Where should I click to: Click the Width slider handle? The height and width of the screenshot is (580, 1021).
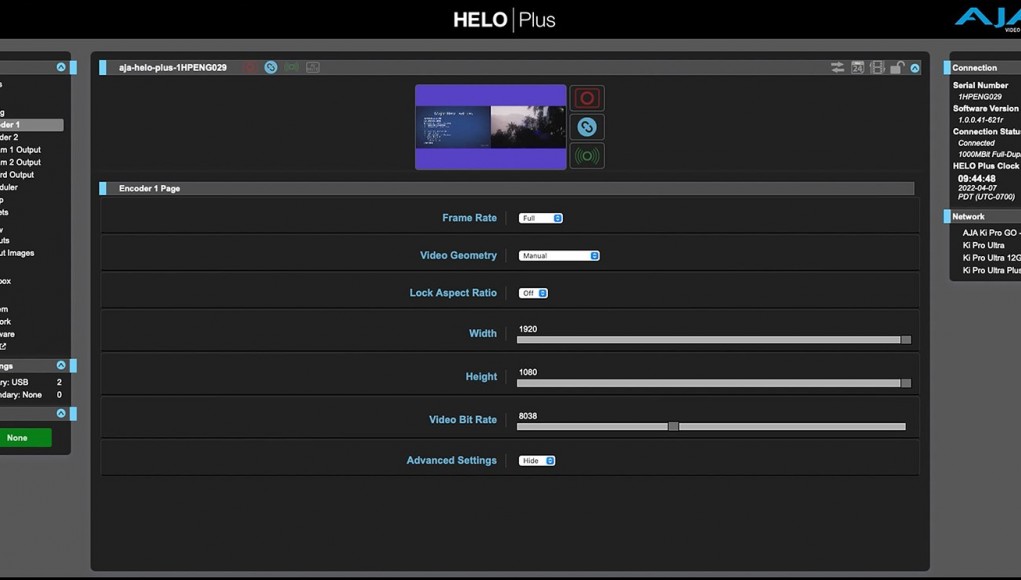(906, 340)
